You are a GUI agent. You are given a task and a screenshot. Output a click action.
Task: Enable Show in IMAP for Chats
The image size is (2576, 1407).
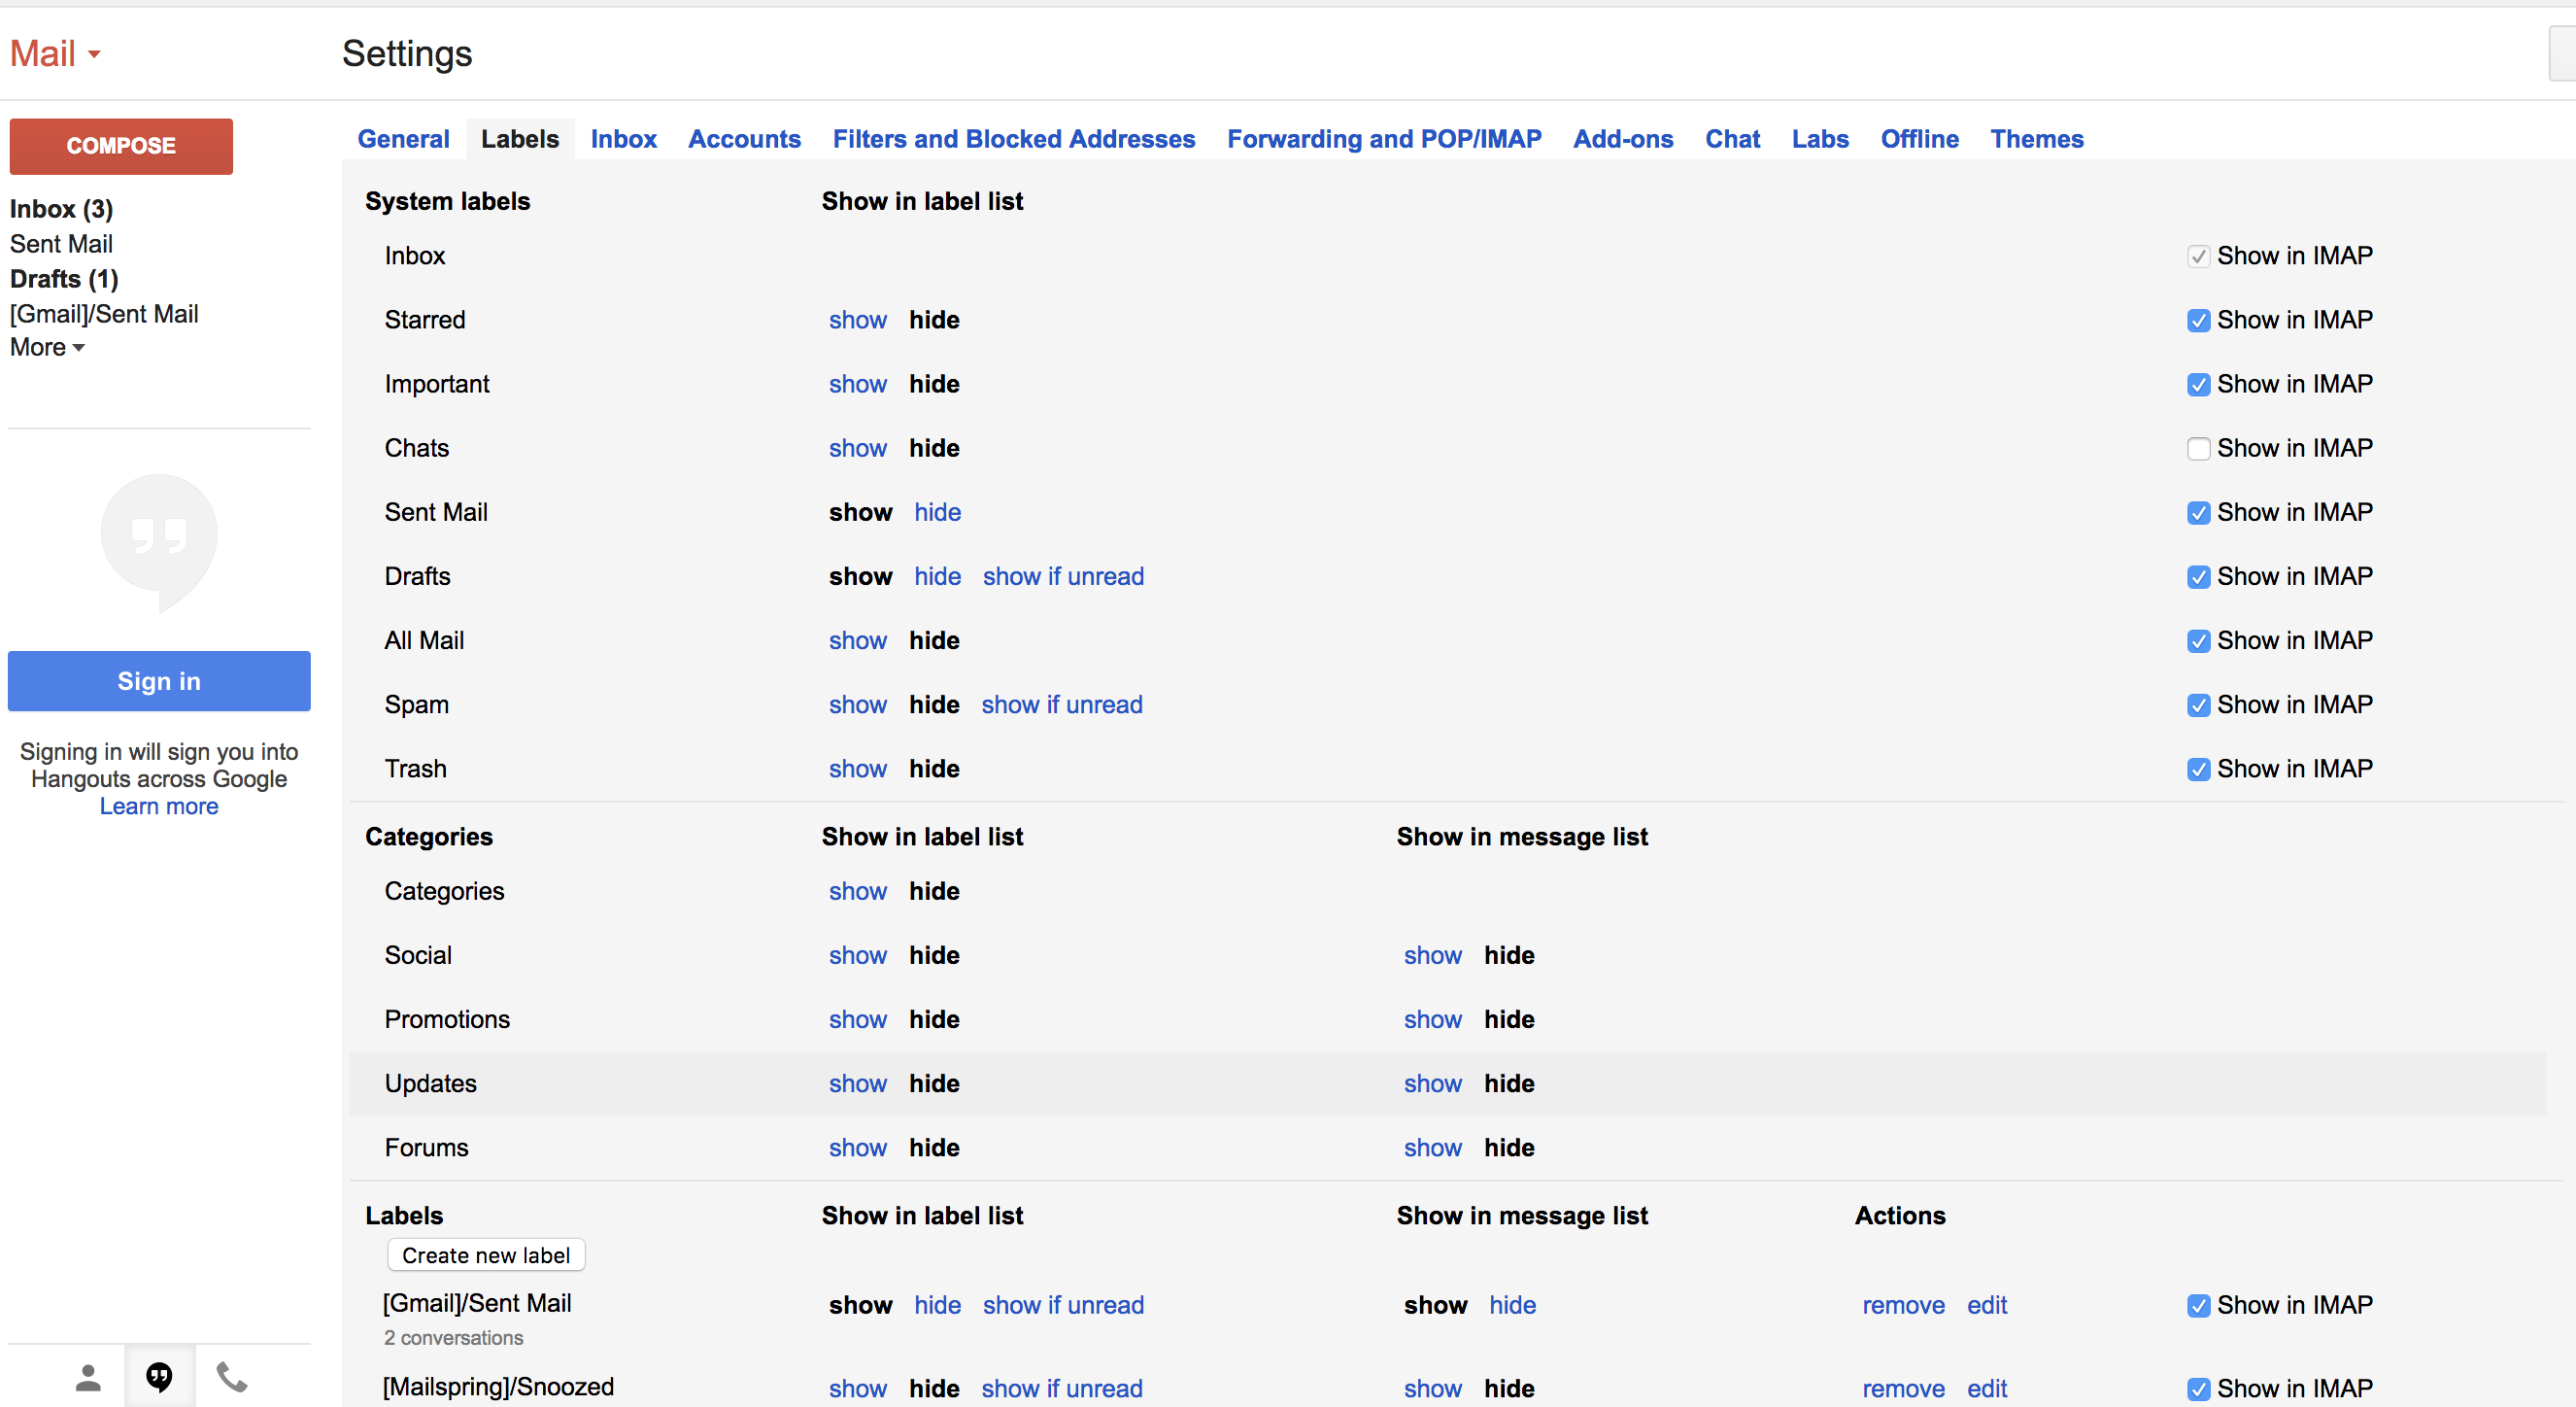pyautogui.click(x=2198, y=448)
